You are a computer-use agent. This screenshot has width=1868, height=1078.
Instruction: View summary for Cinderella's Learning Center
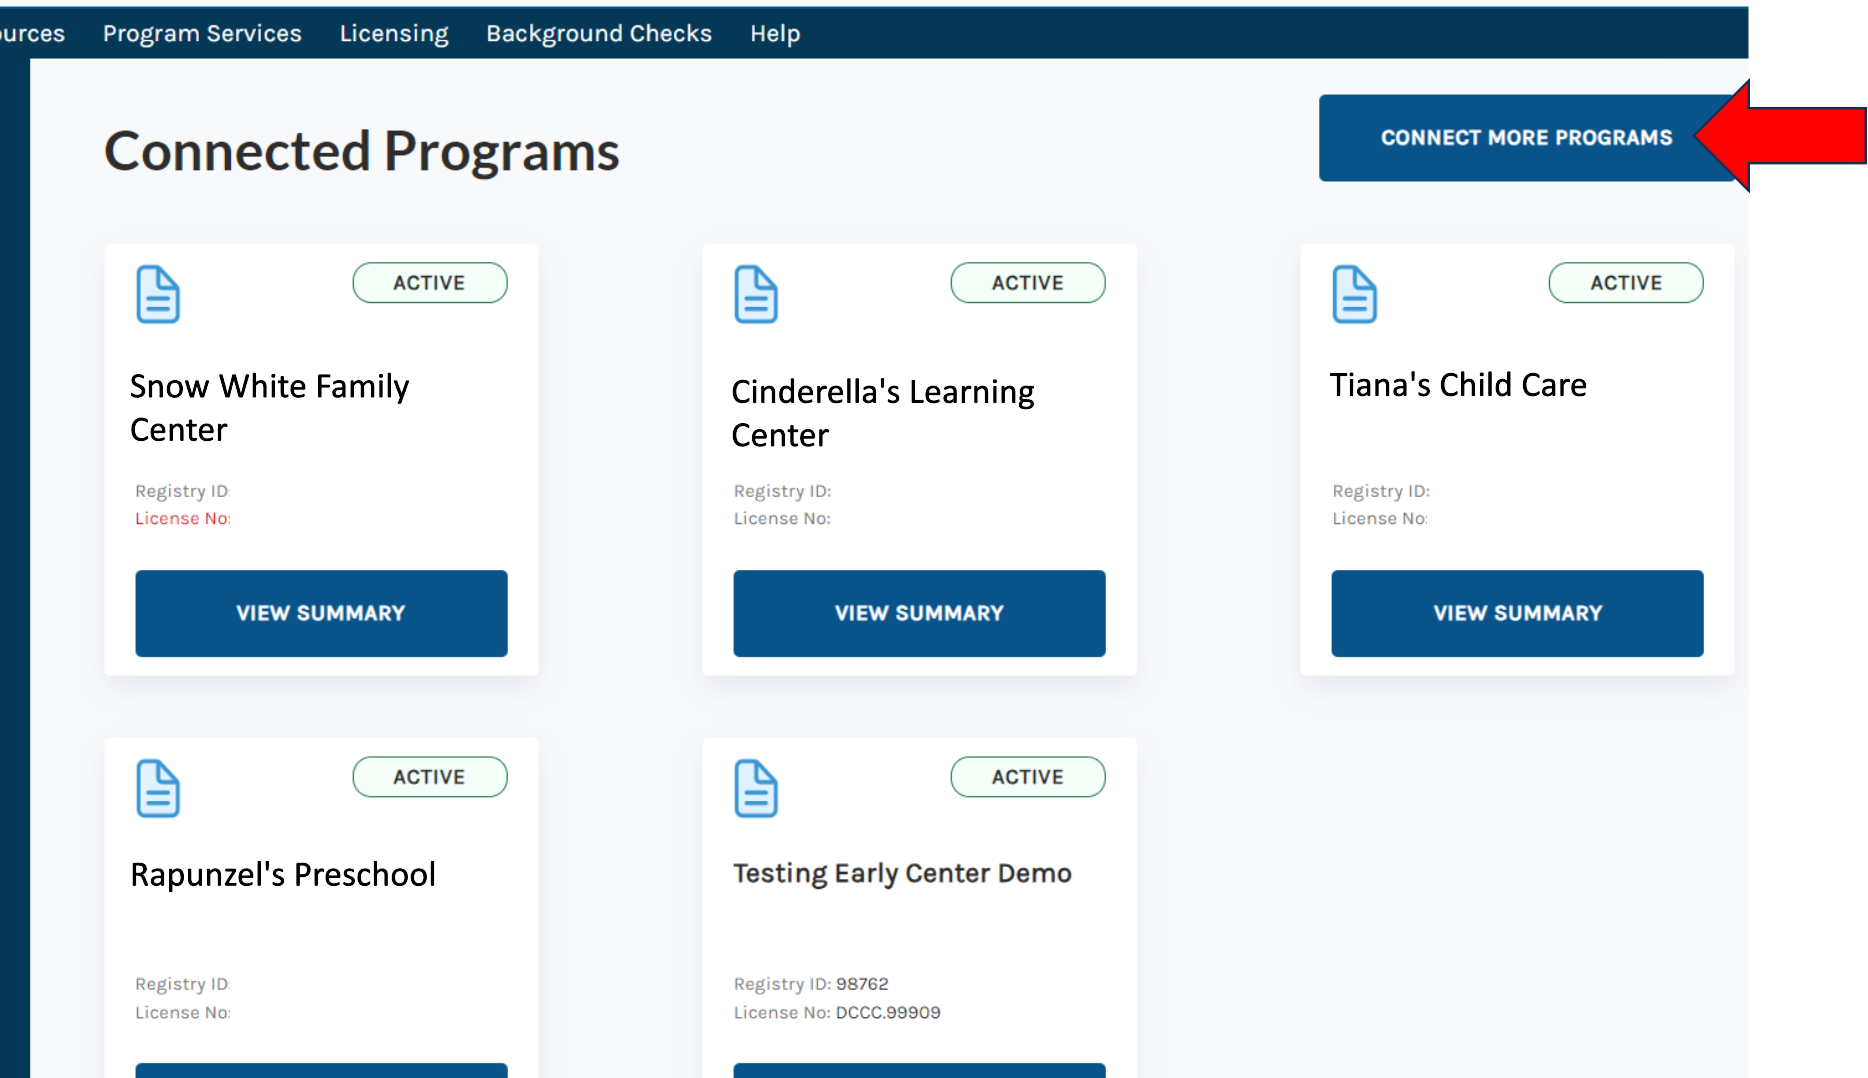(x=919, y=613)
